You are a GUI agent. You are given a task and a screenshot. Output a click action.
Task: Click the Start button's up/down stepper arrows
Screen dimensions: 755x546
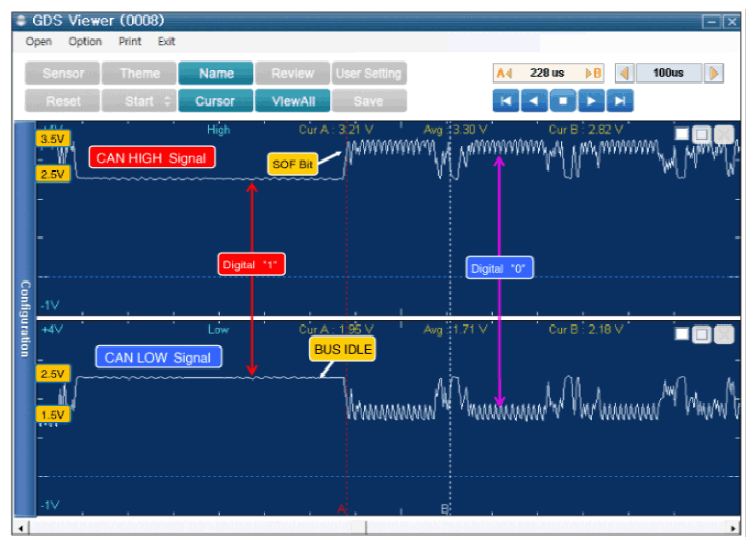point(168,101)
